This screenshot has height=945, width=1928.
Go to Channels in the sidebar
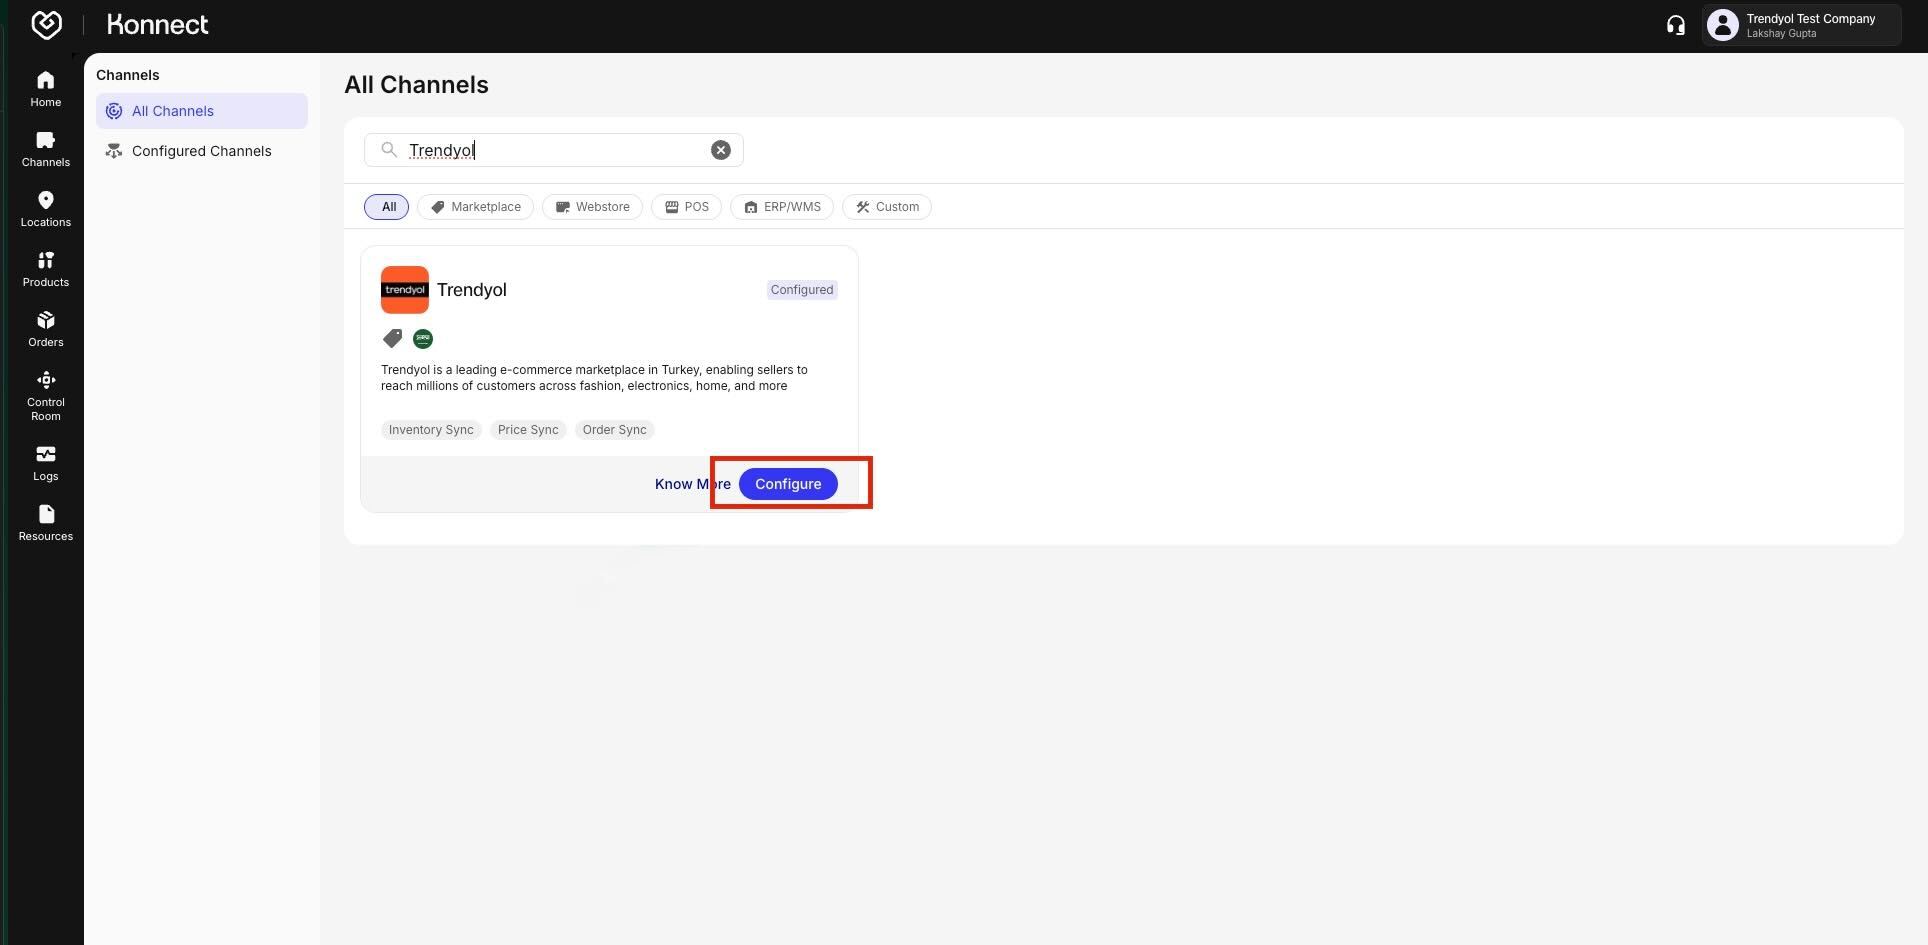(46, 149)
